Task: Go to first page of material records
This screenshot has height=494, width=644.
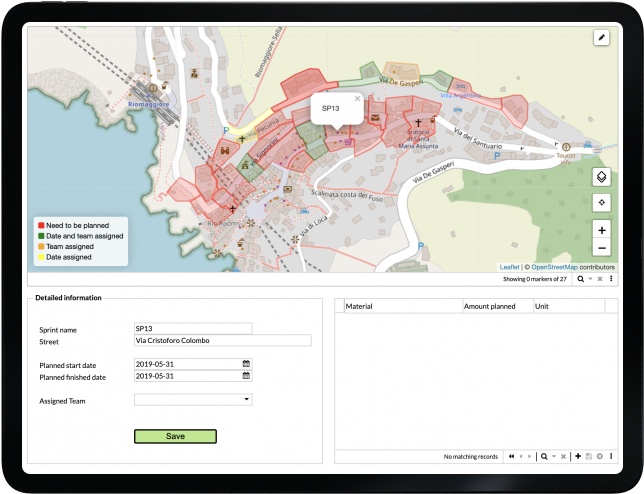Action: pos(511,456)
